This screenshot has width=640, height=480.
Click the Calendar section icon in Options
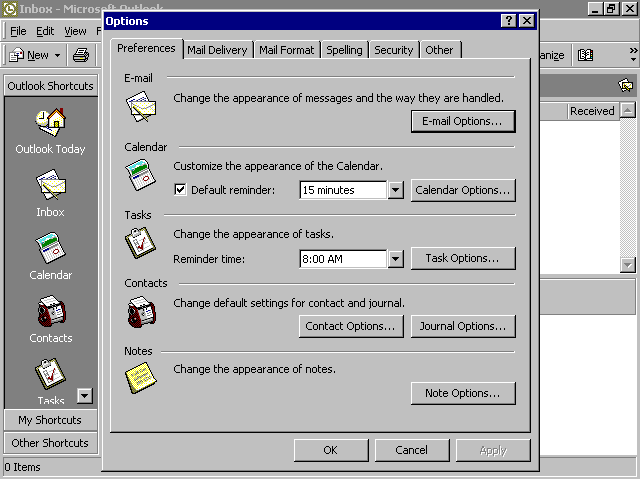(140, 175)
